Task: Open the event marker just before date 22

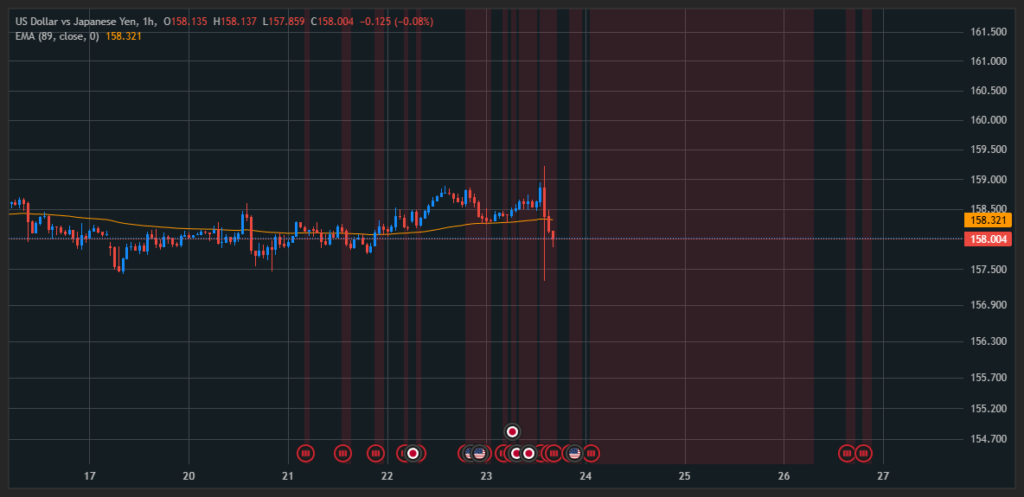Action: pyautogui.click(x=376, y=453)
